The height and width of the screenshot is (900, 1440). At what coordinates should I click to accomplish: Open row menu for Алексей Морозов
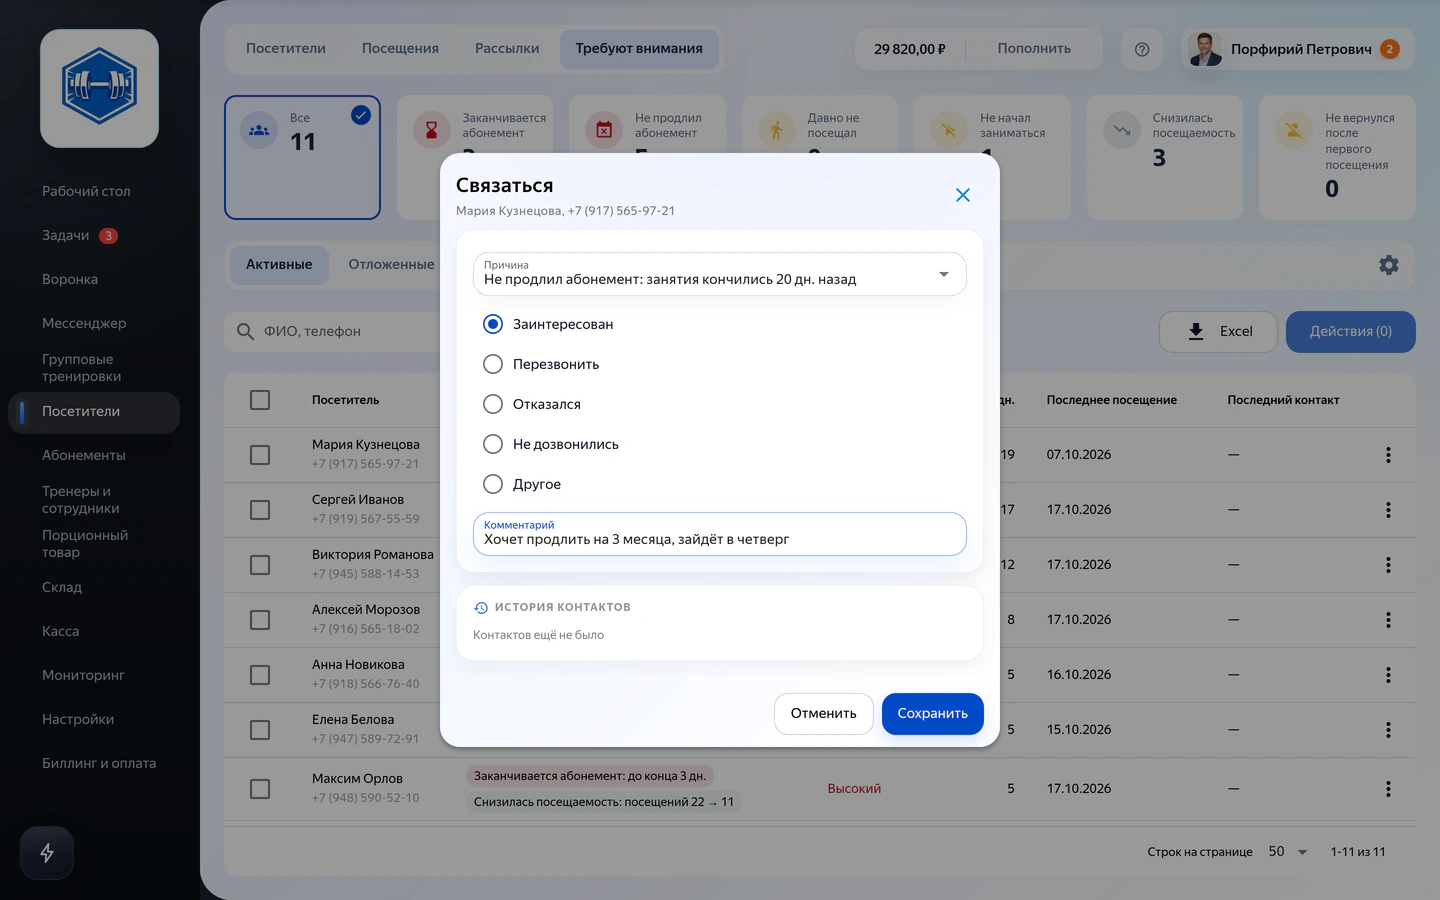point(1388,620)
